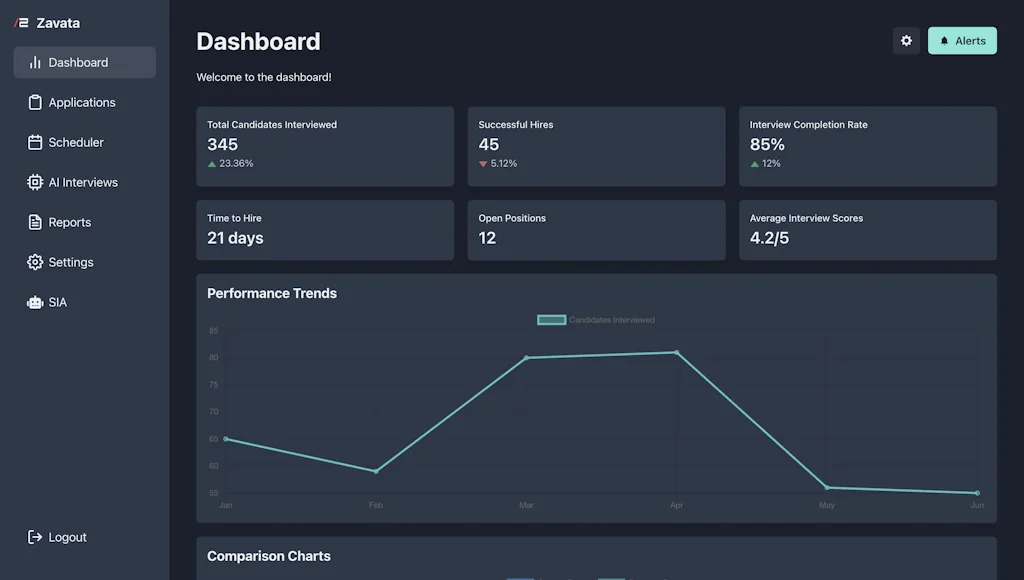Click the Interview Completion Rate card

click(867, 146)
